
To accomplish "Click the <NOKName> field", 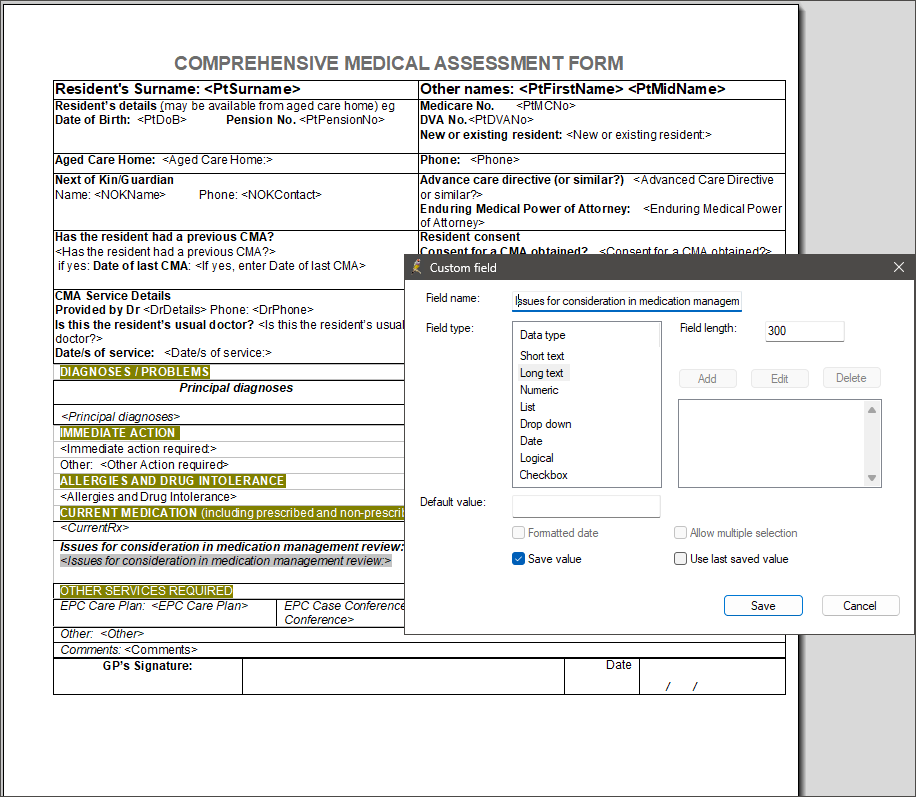I will pyautogui.click(x=130, y=195).
